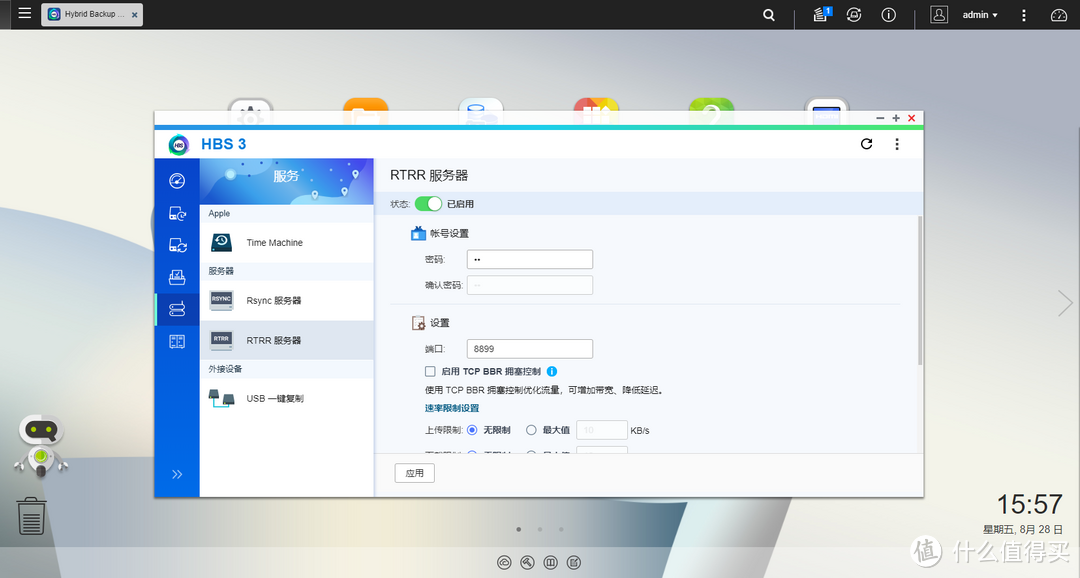Click the 端口 port field showing 8899
The width and height of the screenshot is (1080, 578).
click(x=530, y=349)
